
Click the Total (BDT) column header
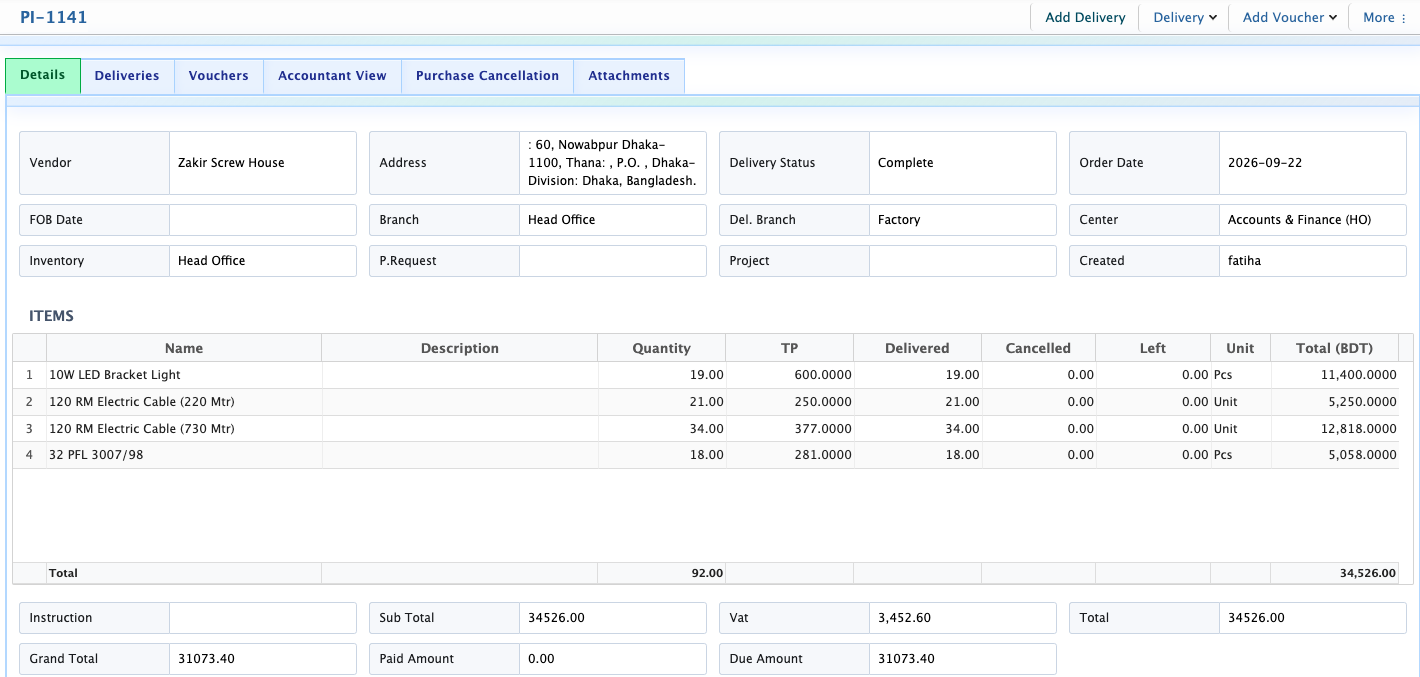click(1334, 348)
